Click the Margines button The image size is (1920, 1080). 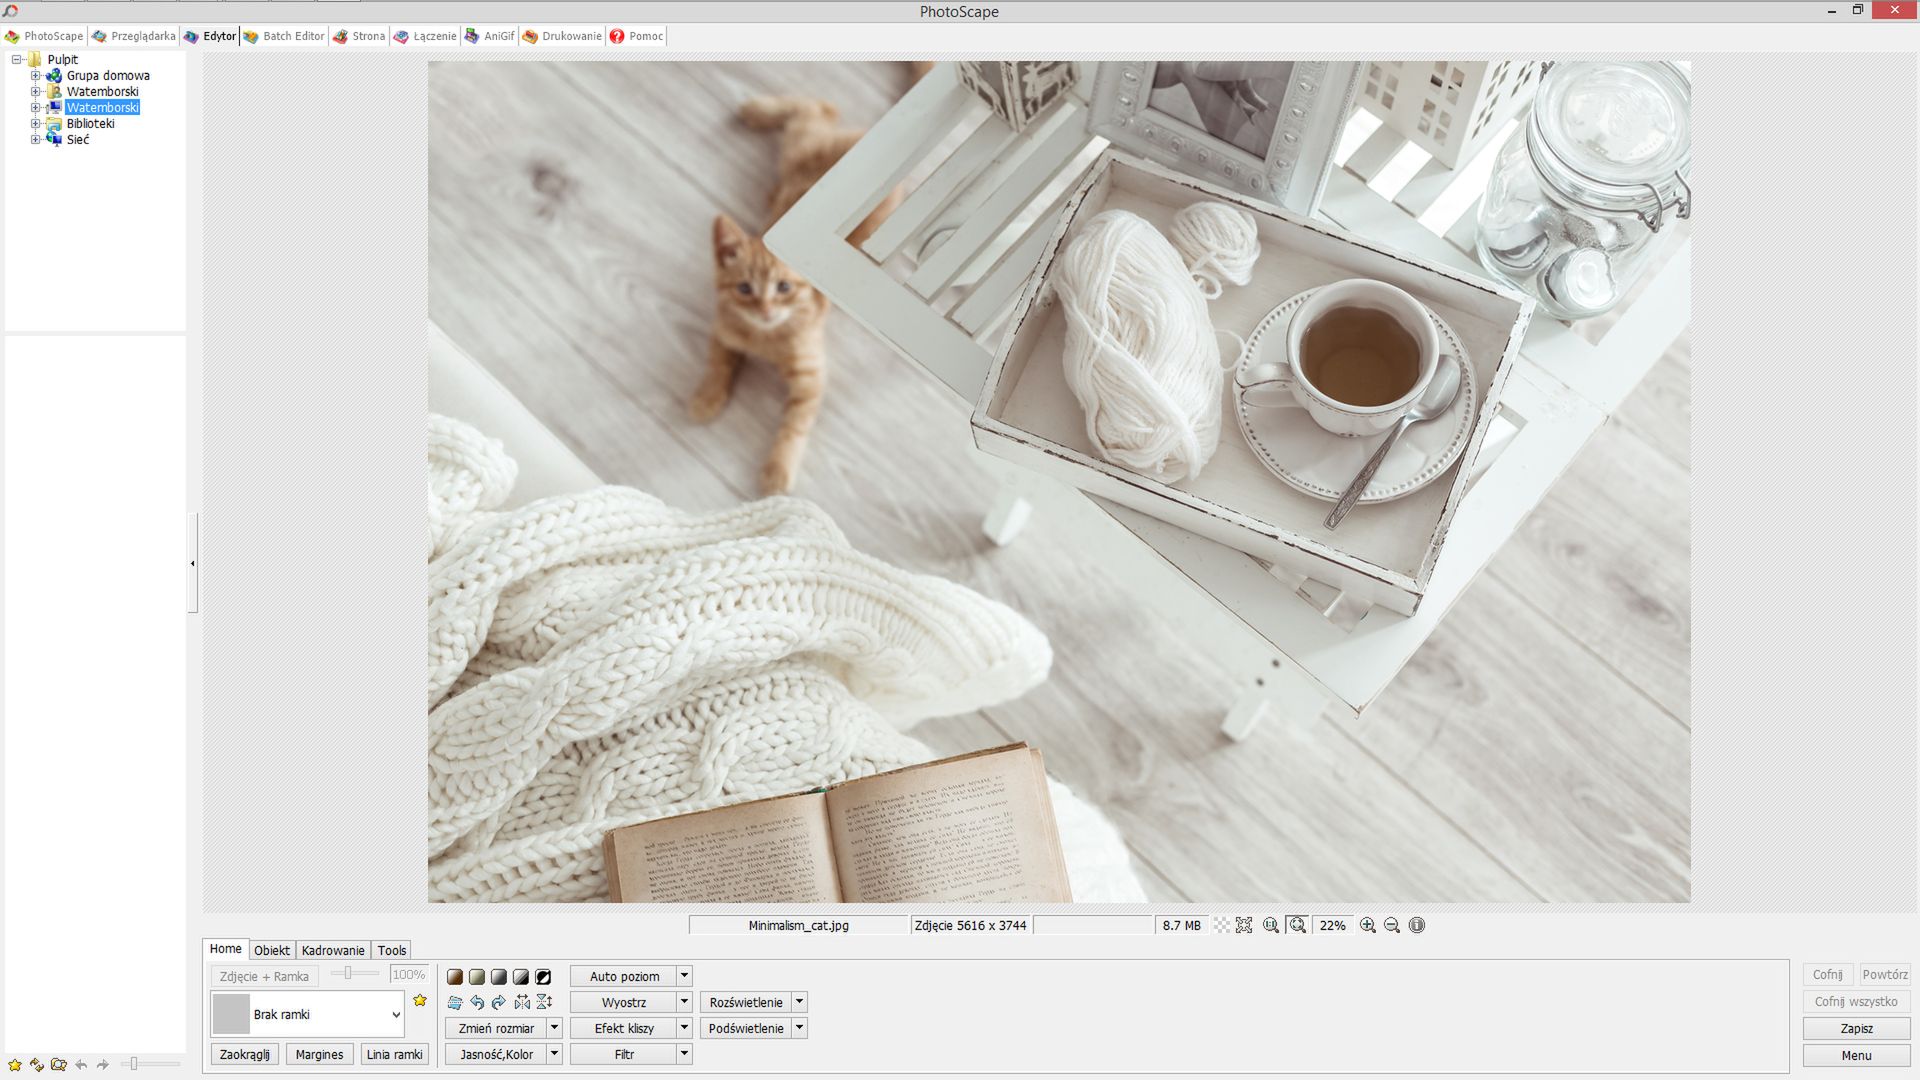point(320,1055)
